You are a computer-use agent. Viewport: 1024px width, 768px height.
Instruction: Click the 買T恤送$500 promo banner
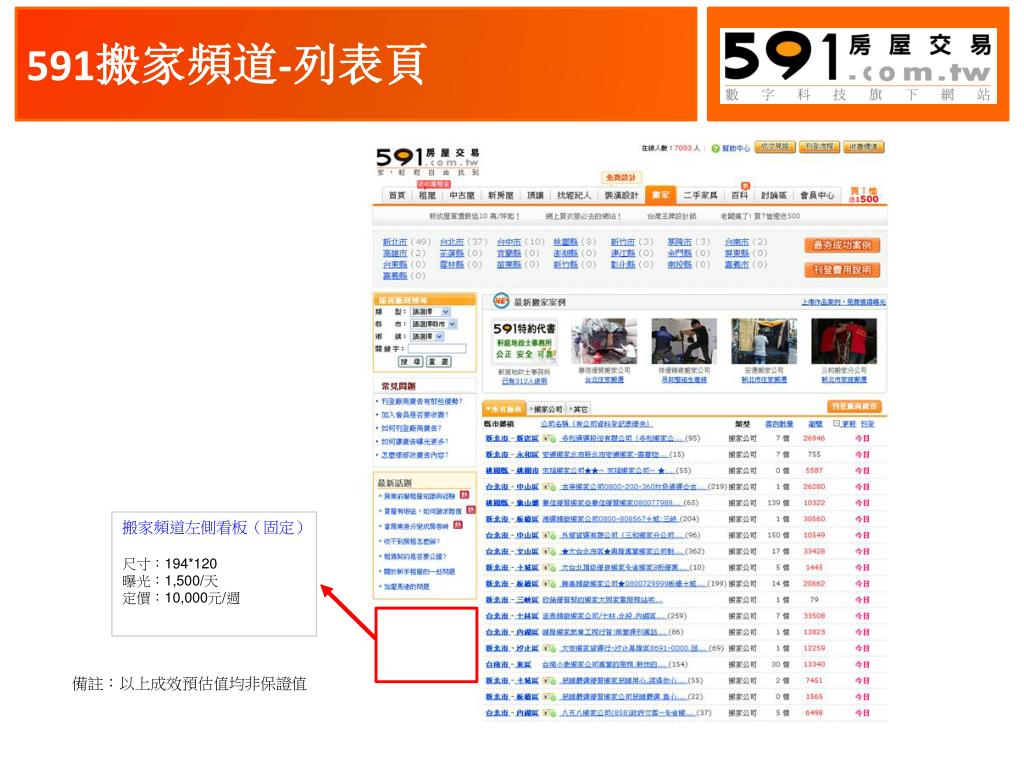[863, 195]
